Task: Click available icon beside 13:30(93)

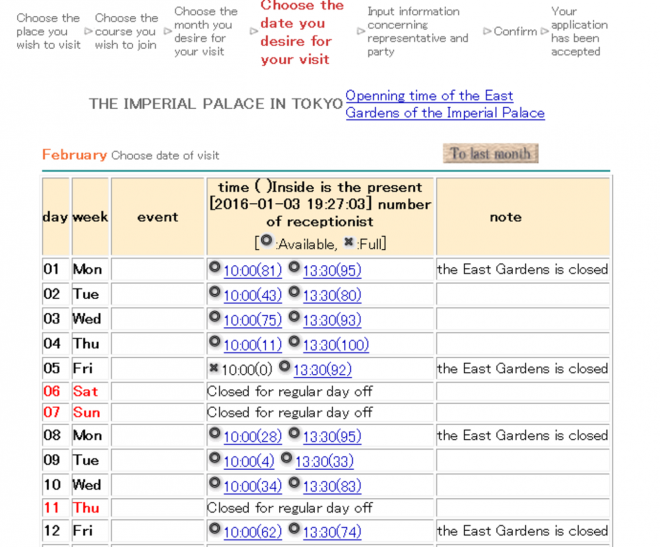Action: [x=294, y=316]
